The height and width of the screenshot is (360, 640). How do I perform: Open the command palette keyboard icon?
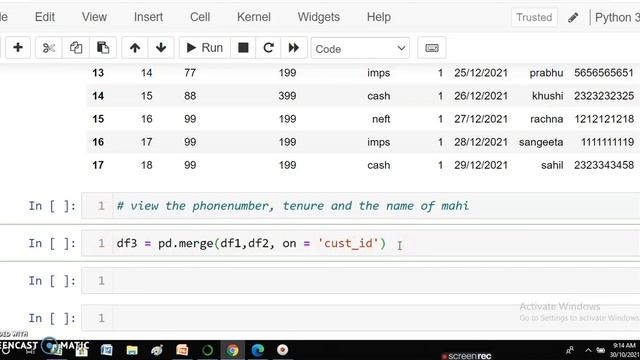click(431, 48)
